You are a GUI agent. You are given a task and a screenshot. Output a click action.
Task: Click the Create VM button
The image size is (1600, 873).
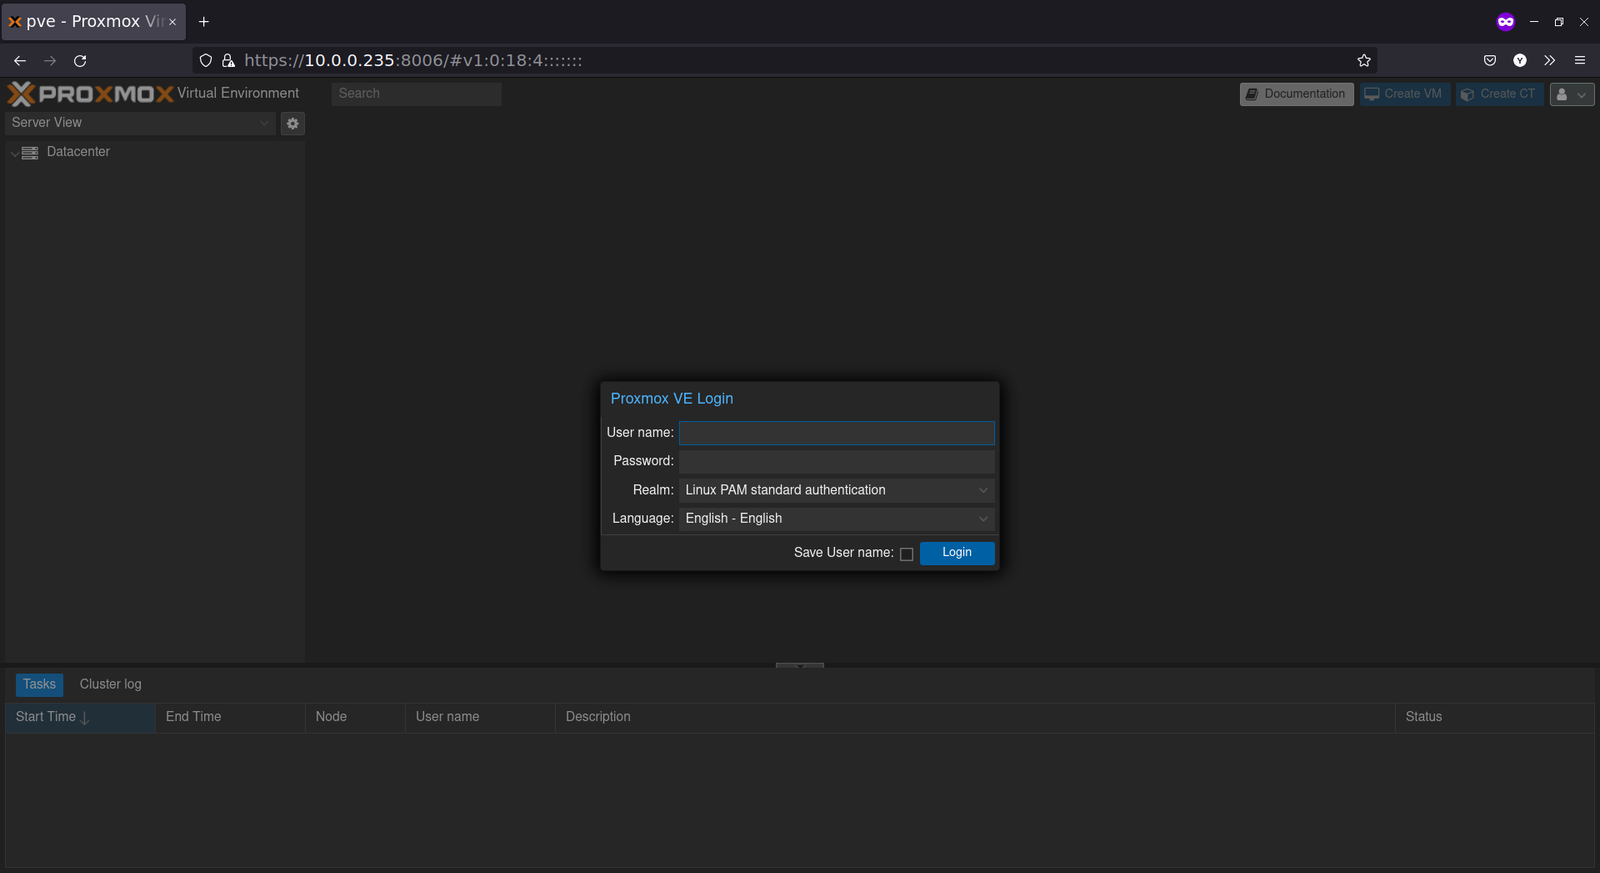point(1404,94)
